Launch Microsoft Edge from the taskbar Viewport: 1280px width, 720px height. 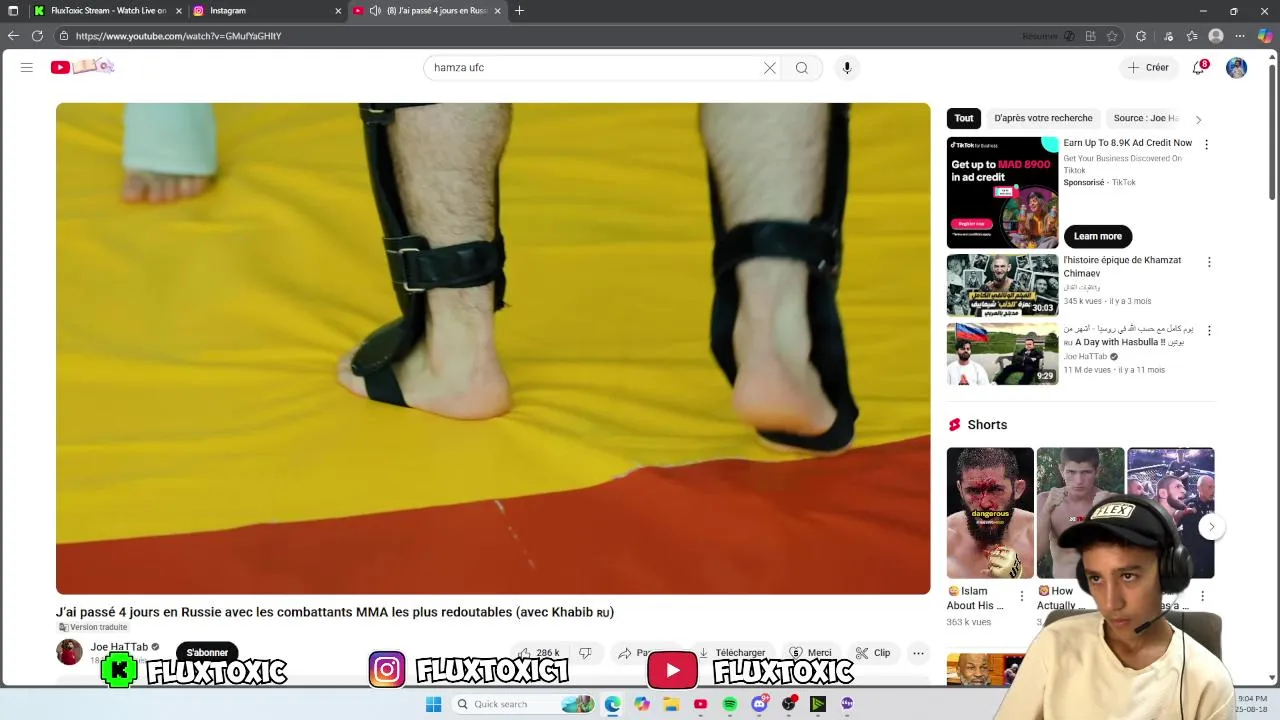(x=612, y=704)
